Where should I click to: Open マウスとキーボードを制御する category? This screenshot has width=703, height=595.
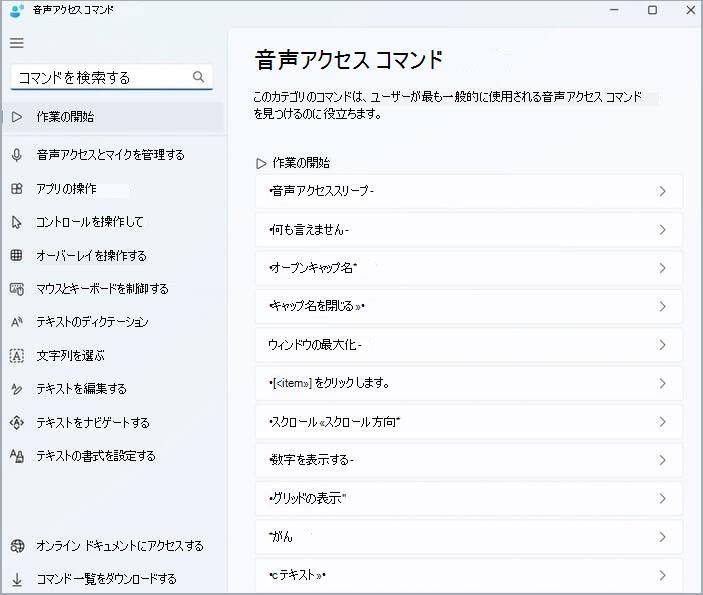point(113,289)
